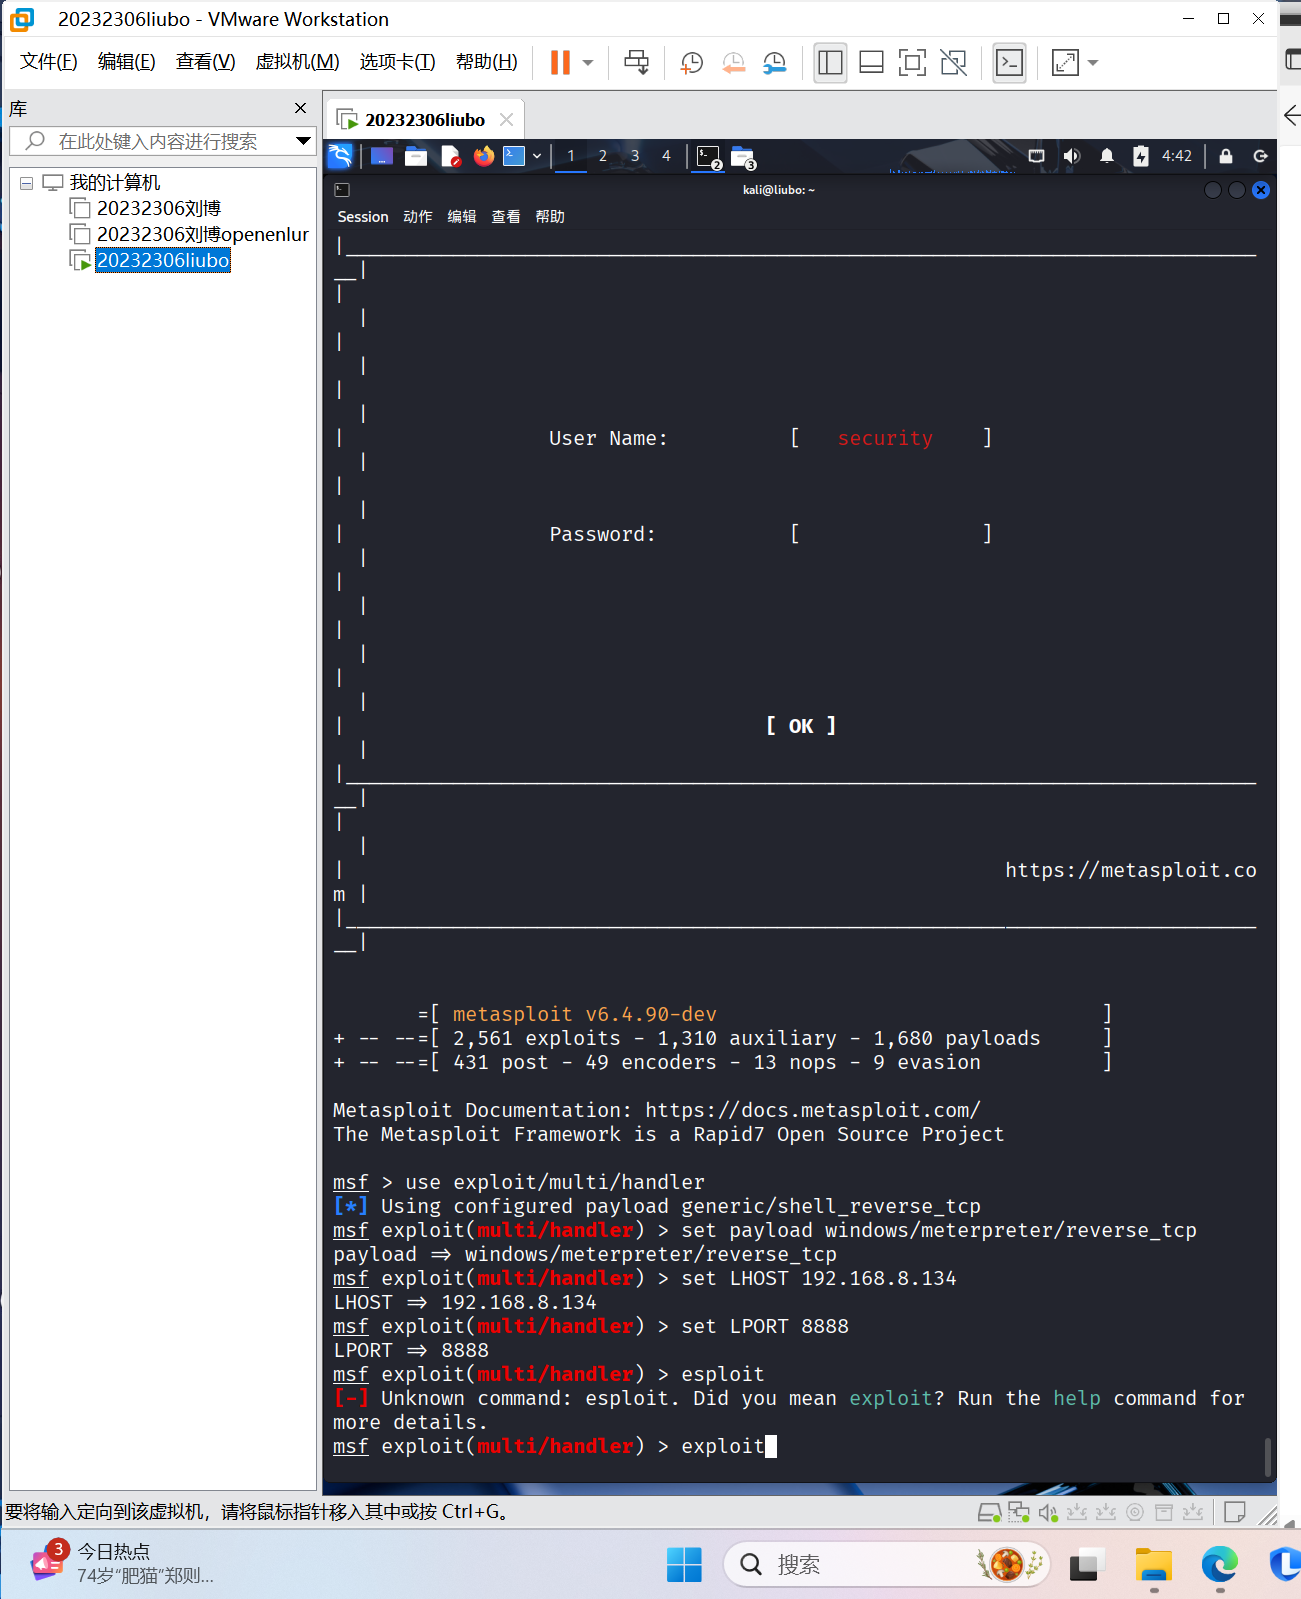Close the kali@liubo terminal window
The image size is (1301, 1599).
click(x=1261, y=190)
